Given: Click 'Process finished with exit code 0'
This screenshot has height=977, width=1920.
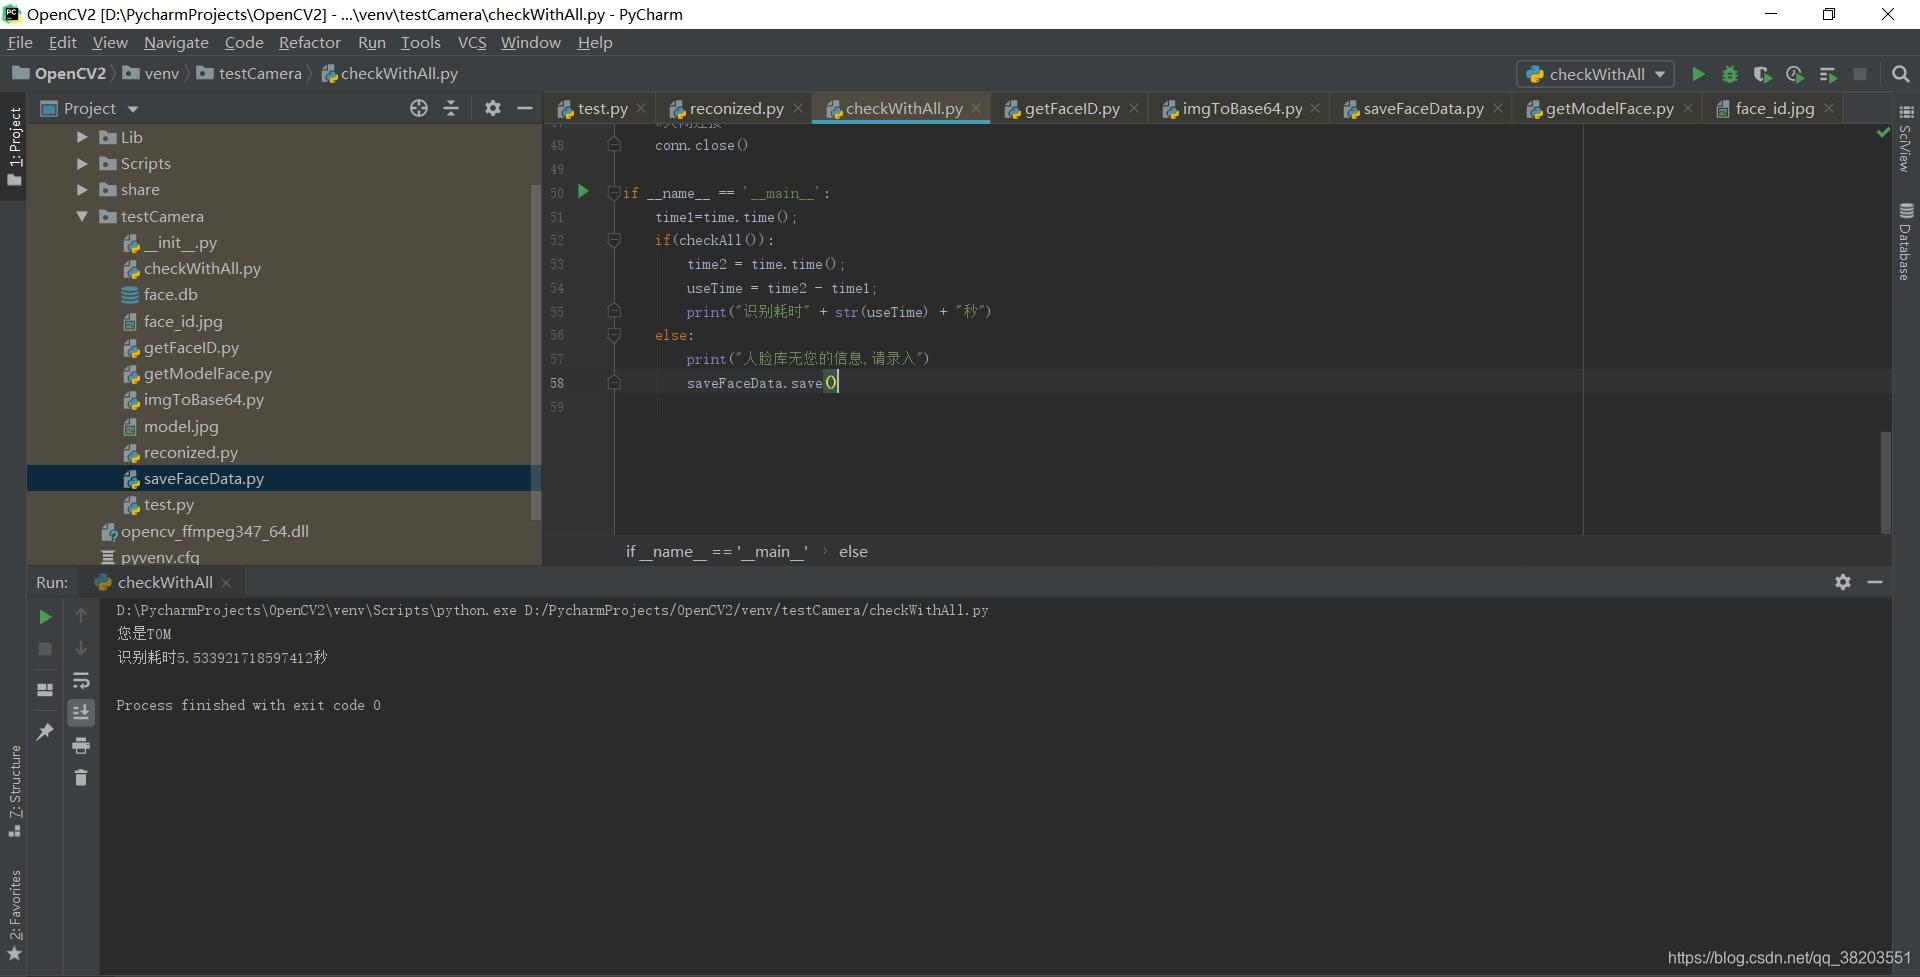Looking at the screenshot, I should 248,705.
